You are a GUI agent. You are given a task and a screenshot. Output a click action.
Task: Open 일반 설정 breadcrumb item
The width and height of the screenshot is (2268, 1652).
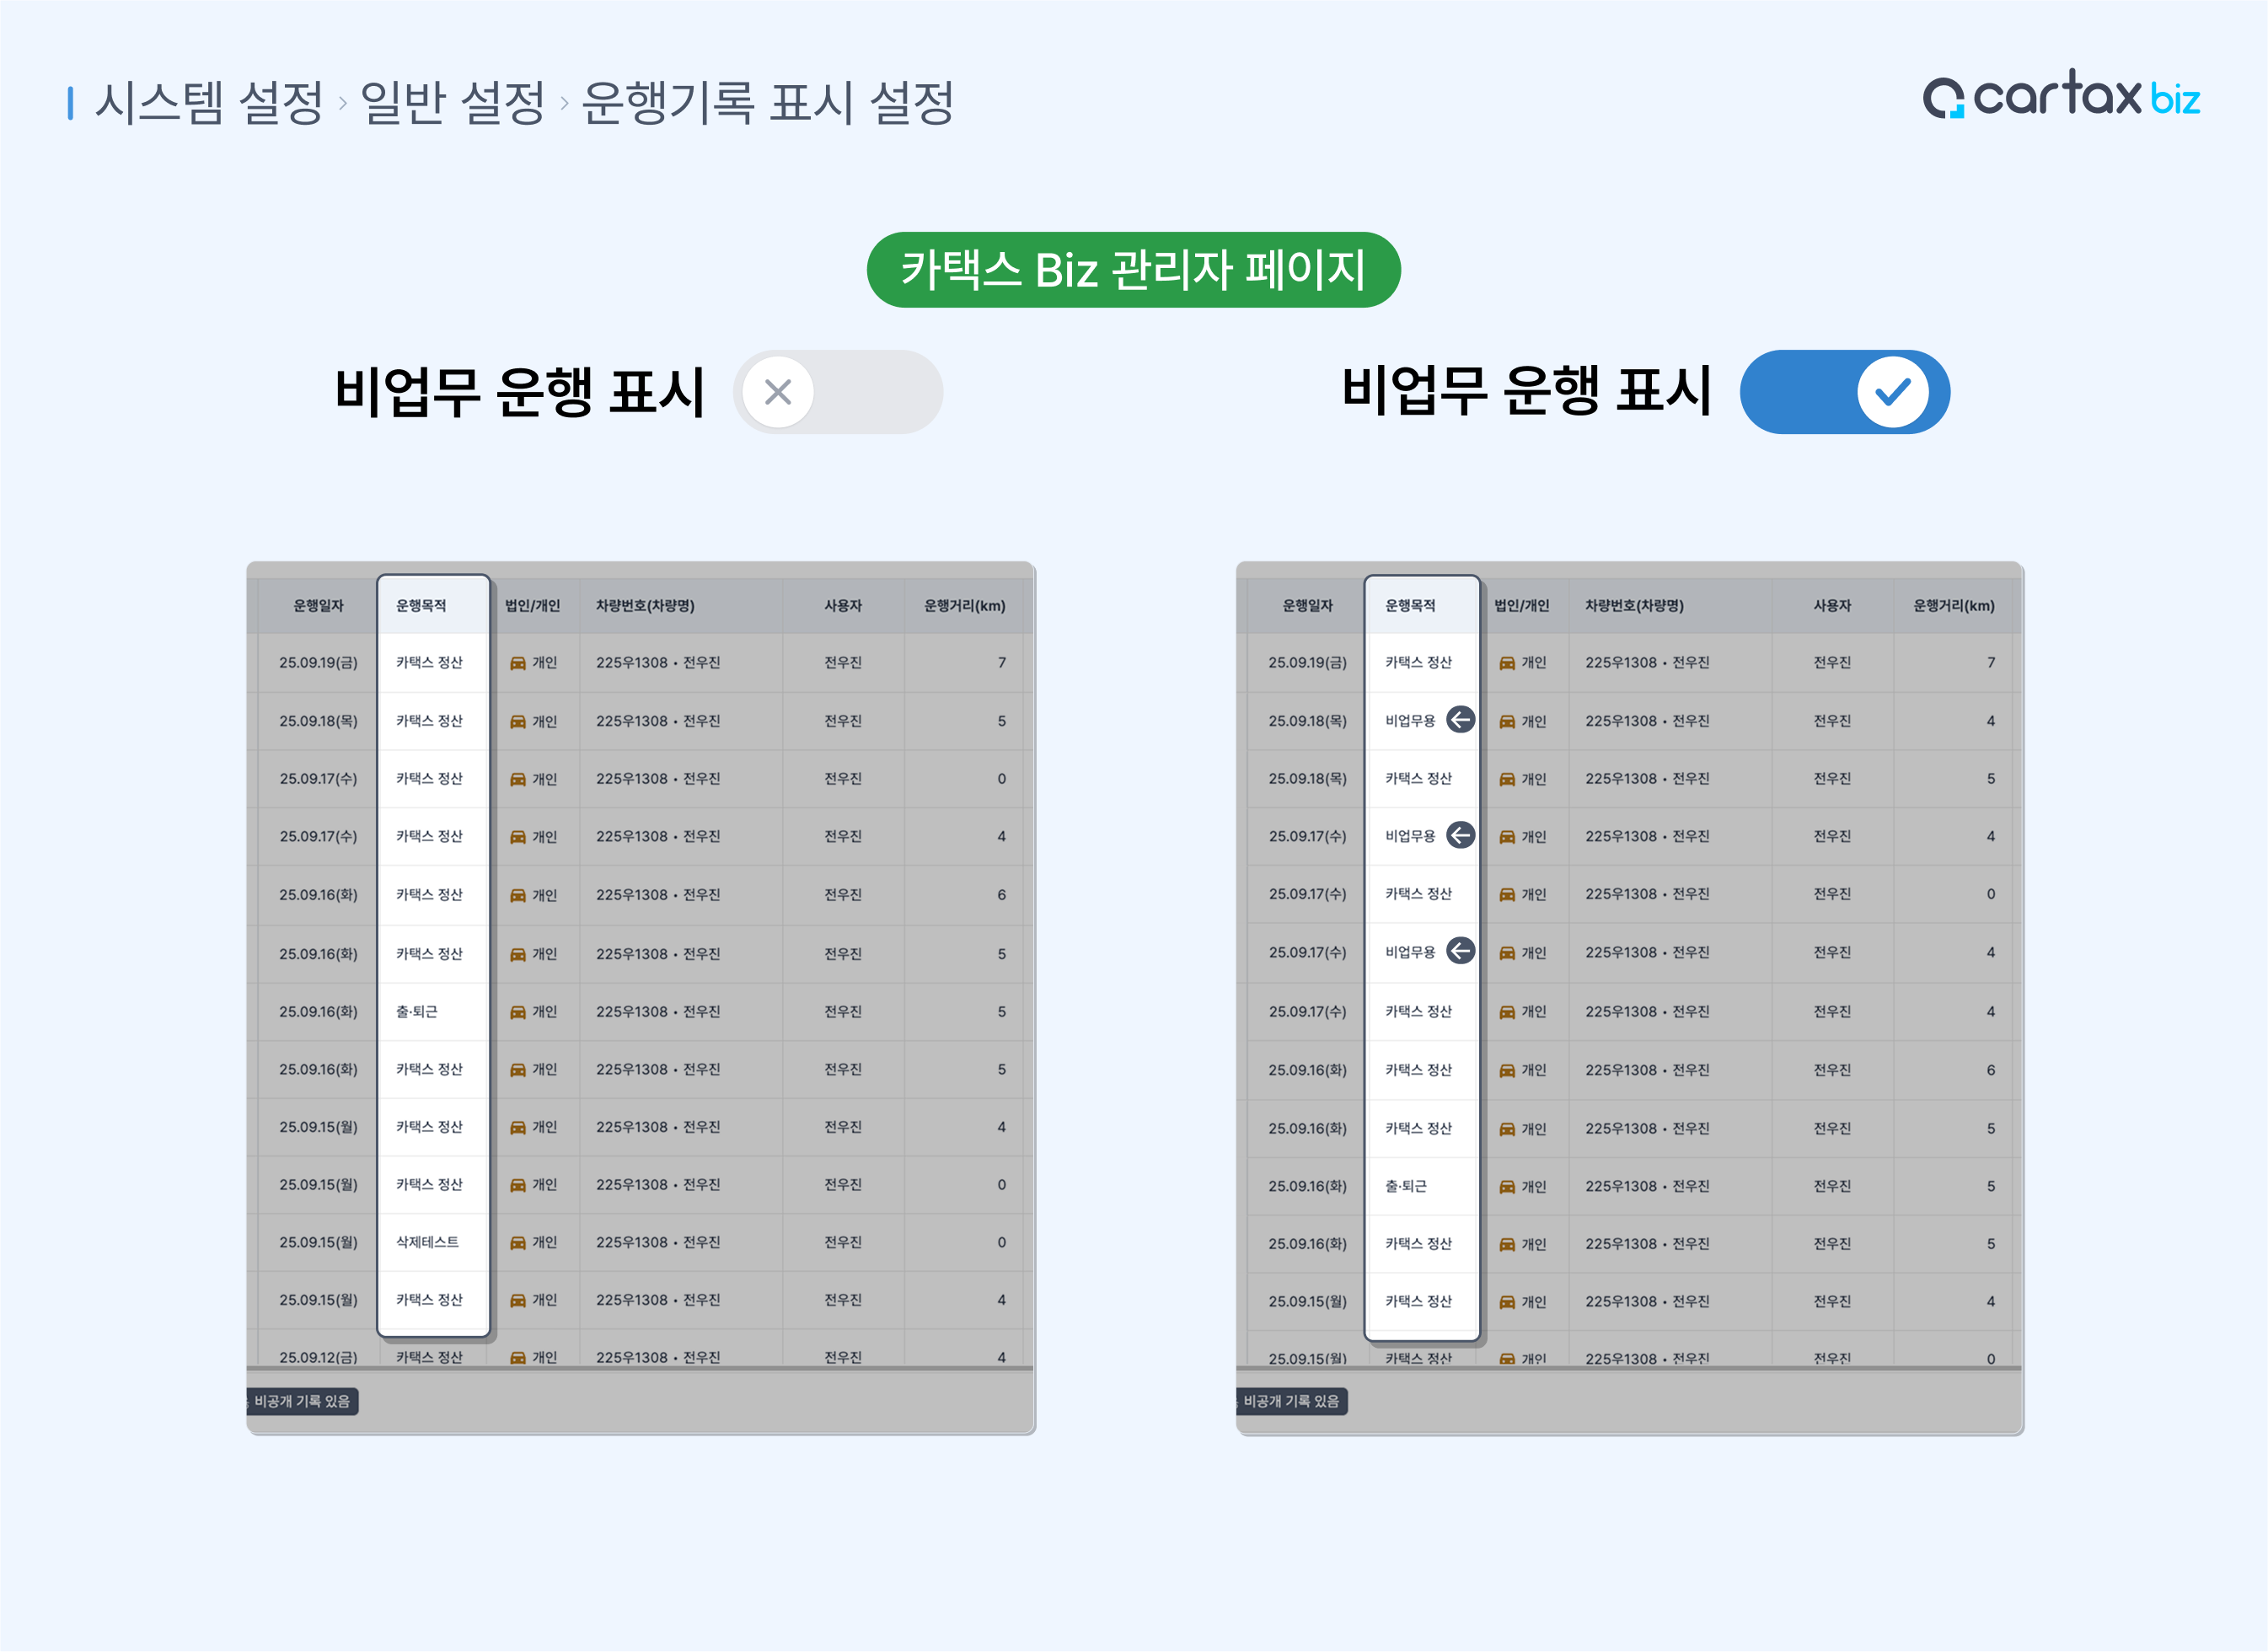(x=452, y=102)
